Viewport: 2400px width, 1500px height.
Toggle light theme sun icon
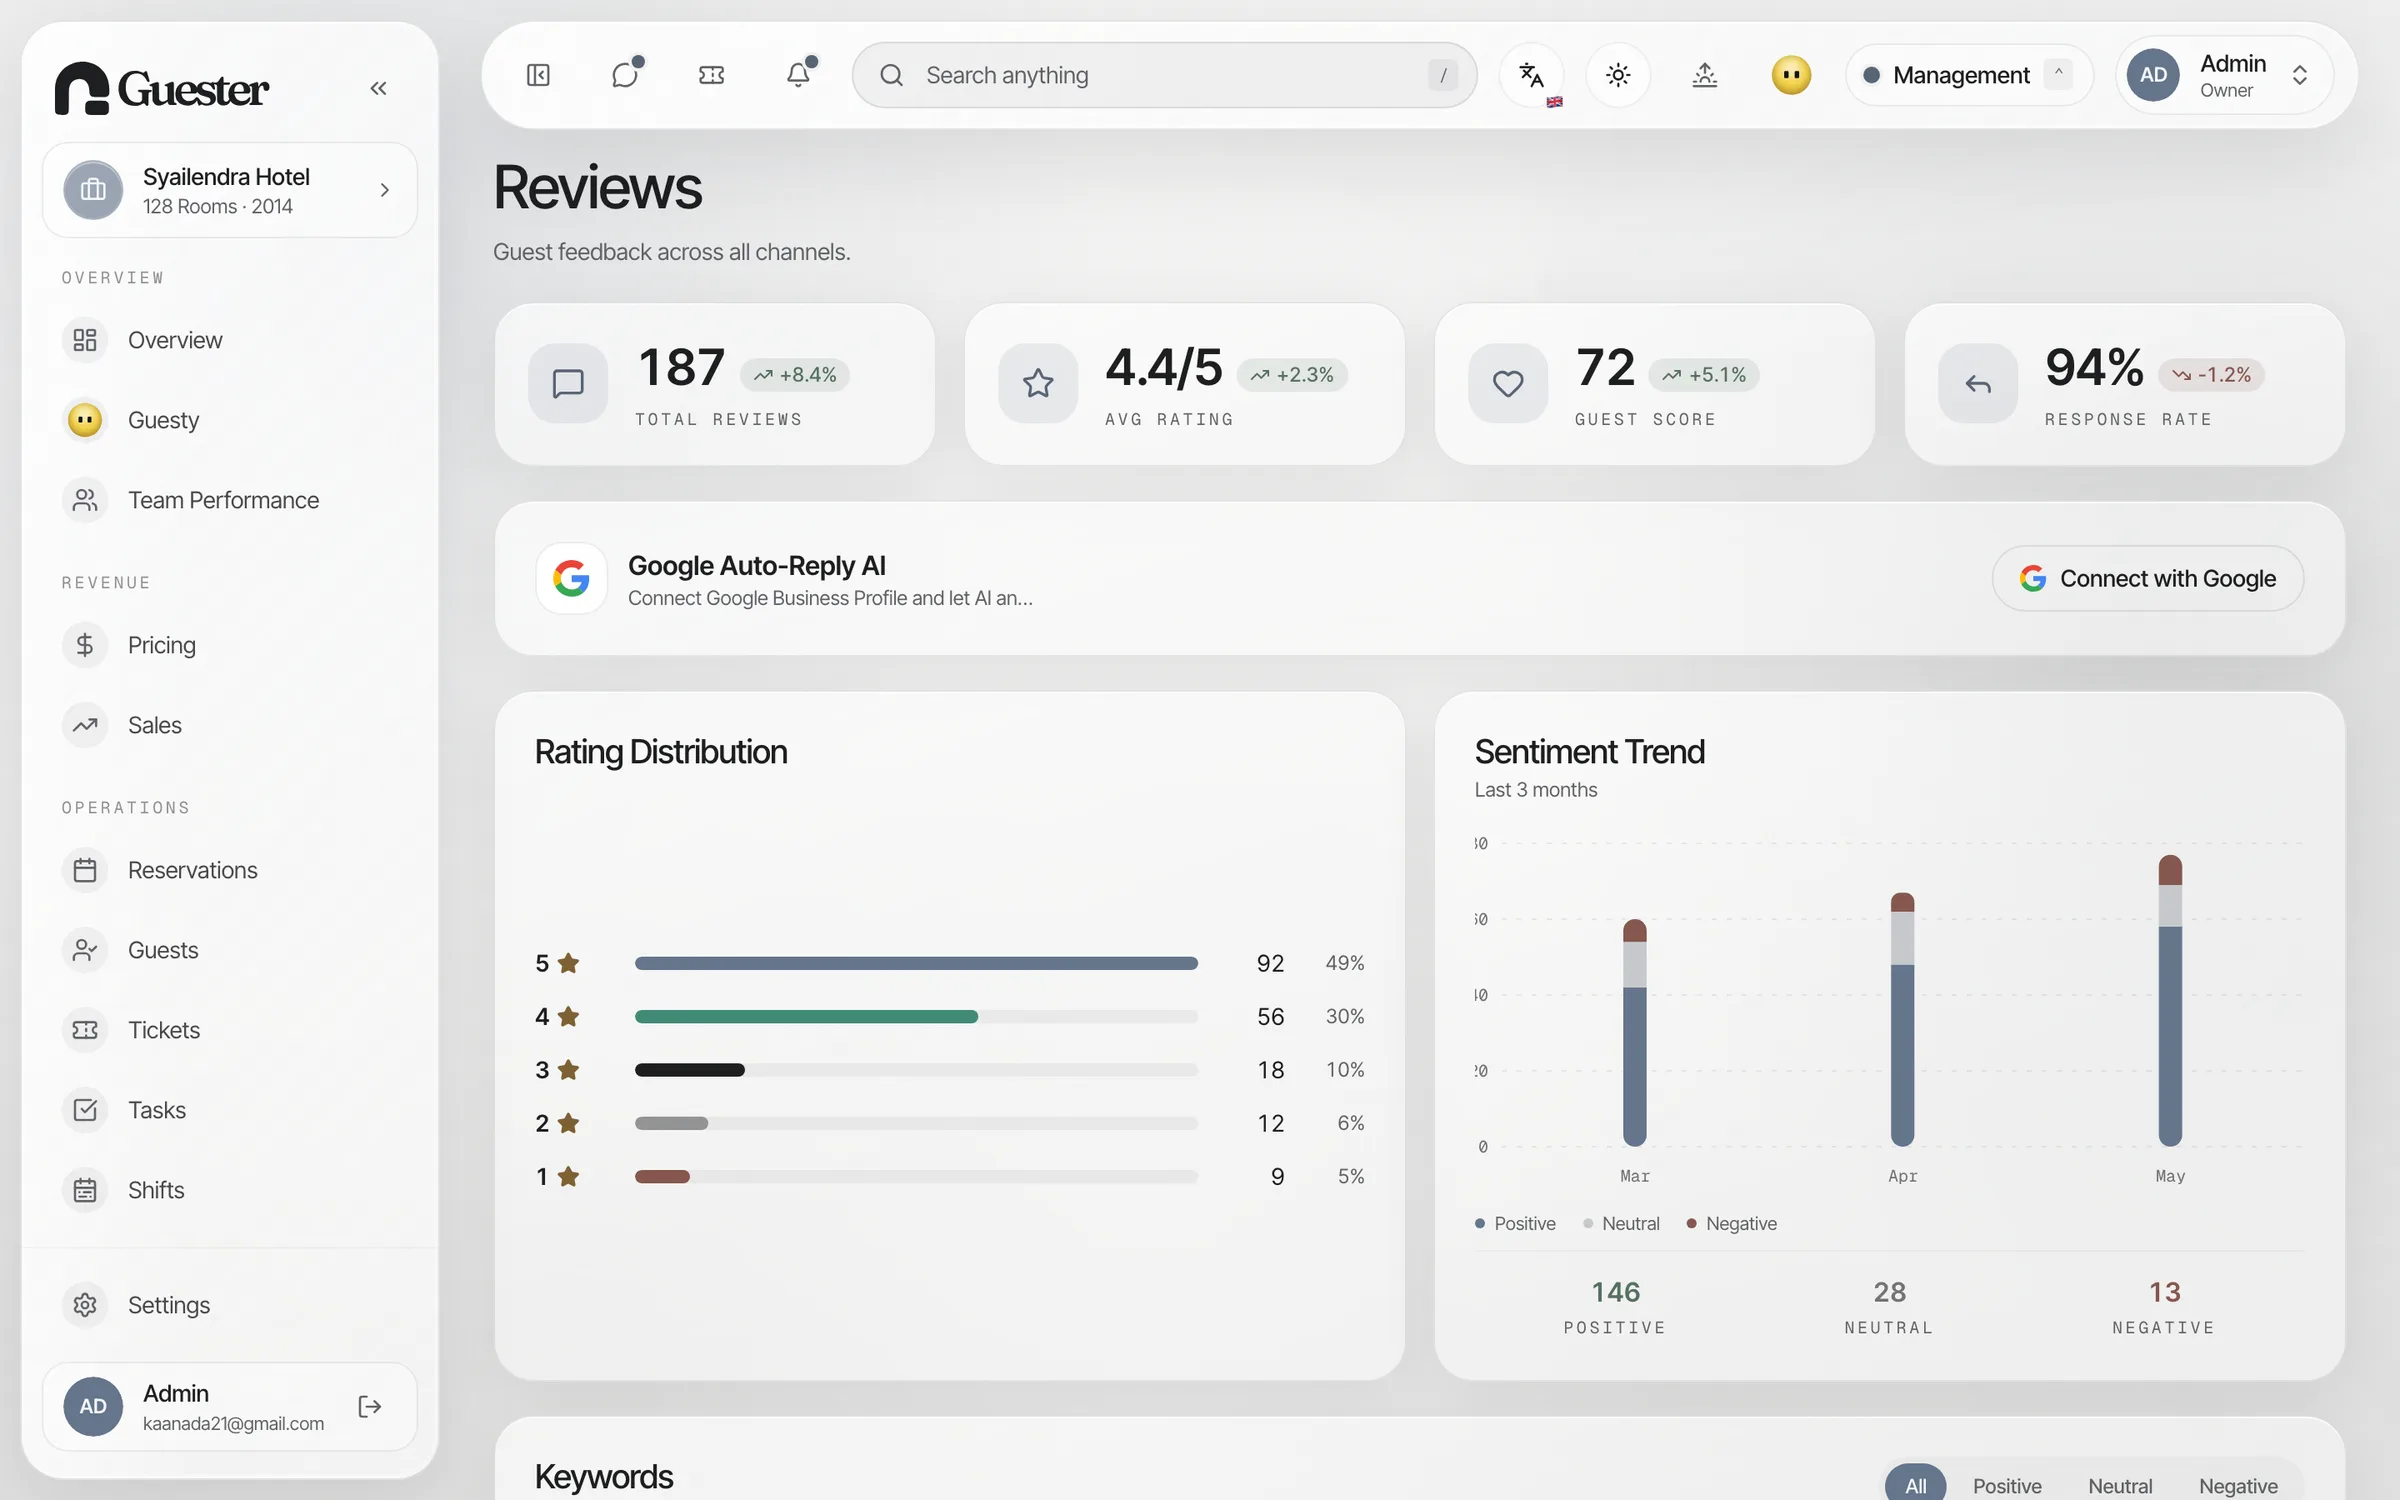[1618, 75]
